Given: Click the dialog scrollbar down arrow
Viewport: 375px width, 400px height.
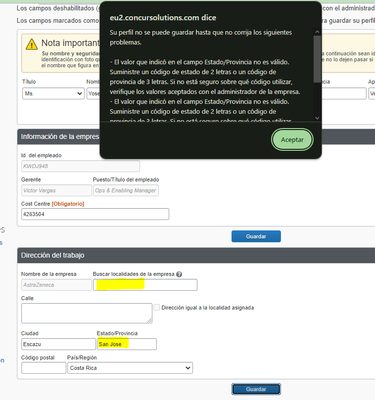Looking at the screenshot, I should click(x=317, y=118).
